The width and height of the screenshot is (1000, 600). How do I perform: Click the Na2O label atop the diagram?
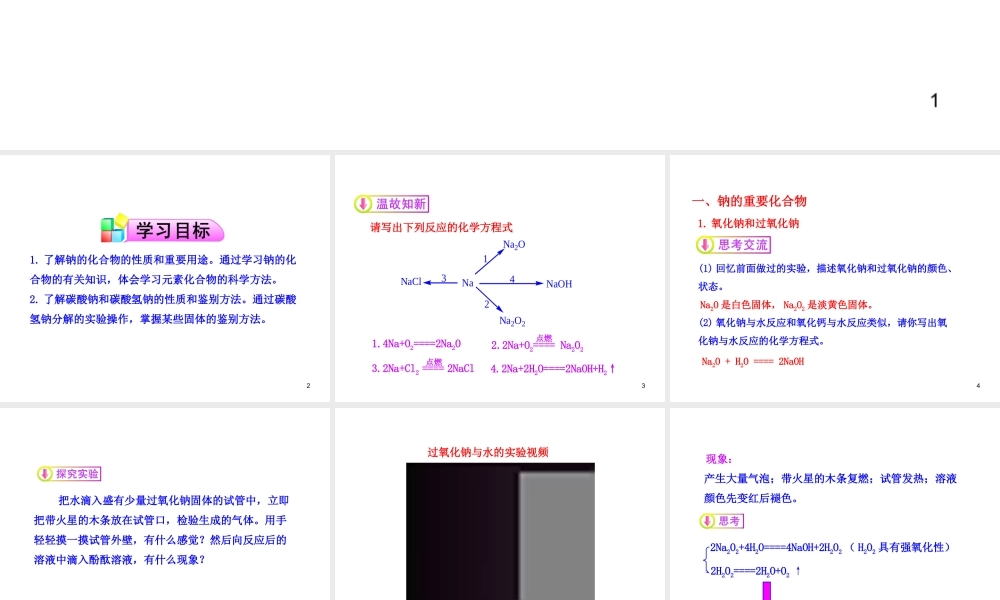click(x=514, y=245)
